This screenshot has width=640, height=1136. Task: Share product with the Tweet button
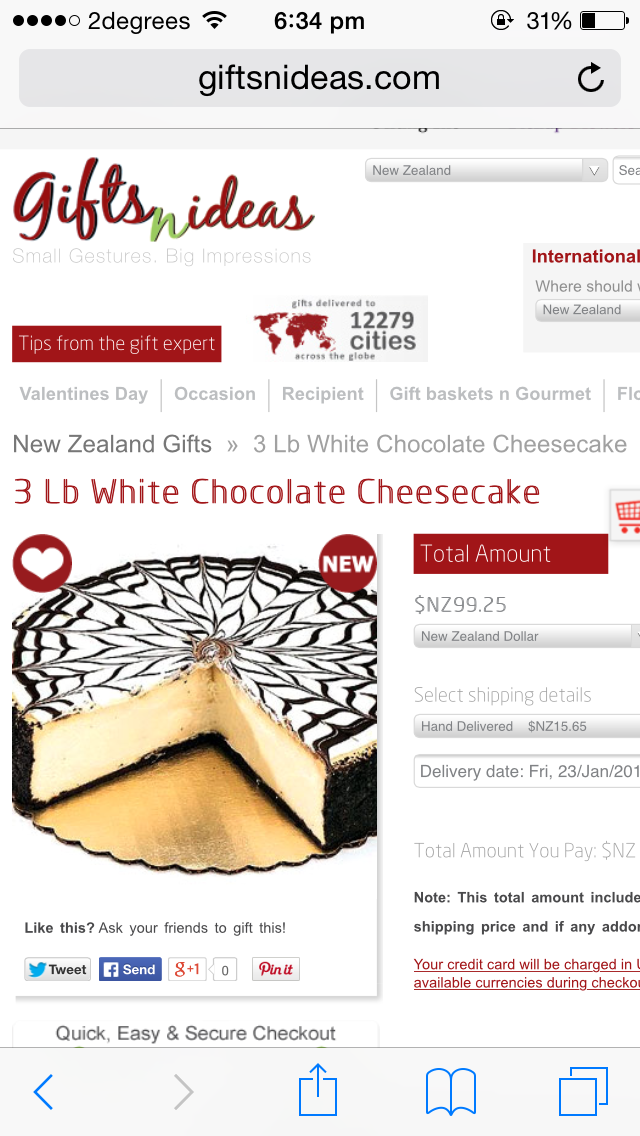coord(57,969)
